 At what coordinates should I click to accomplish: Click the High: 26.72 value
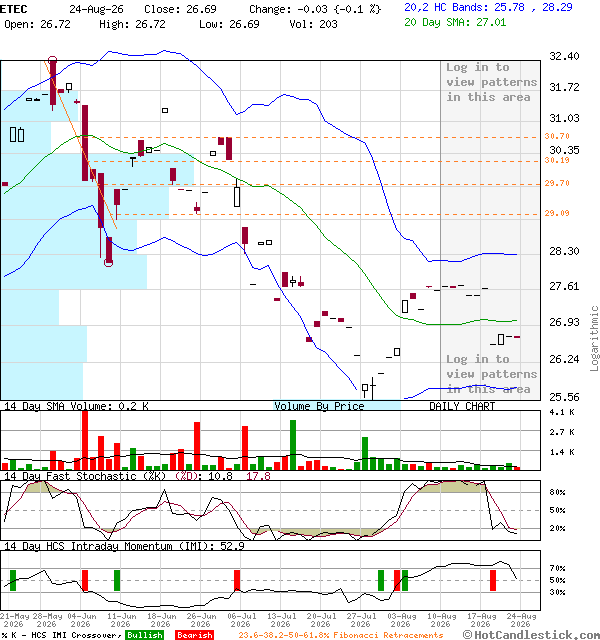point(132,24)
